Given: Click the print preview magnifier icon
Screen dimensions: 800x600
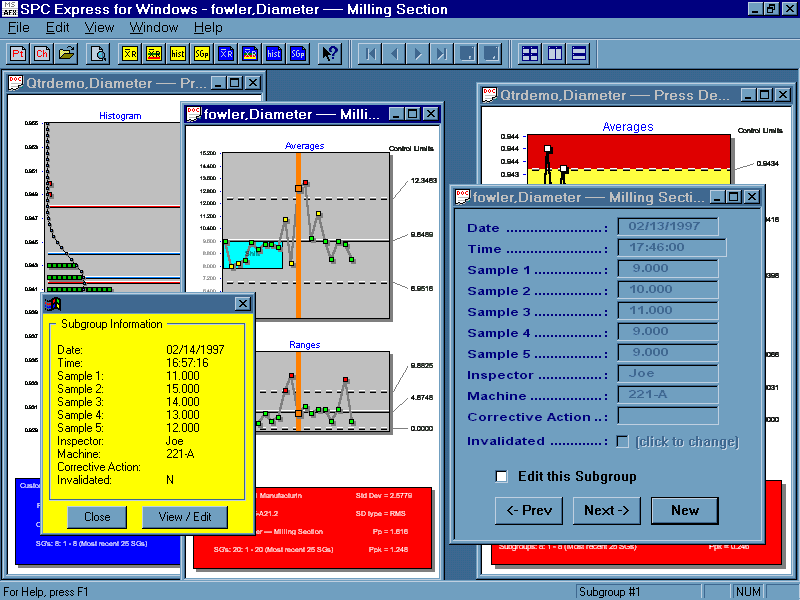Looking at the screenshot, I should point(98,54).
